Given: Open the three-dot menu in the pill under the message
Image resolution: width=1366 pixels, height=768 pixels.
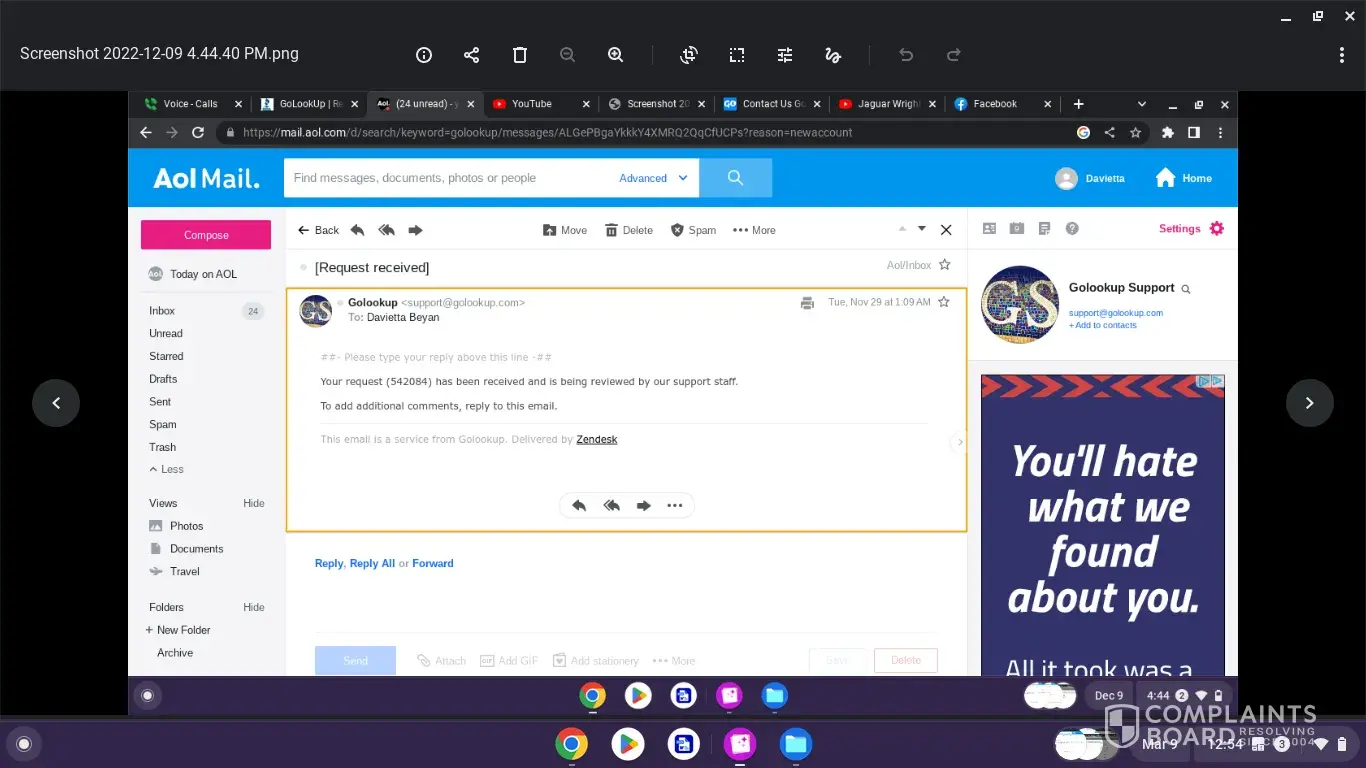Looking at the screenshot, I should (x=675, y=506).
